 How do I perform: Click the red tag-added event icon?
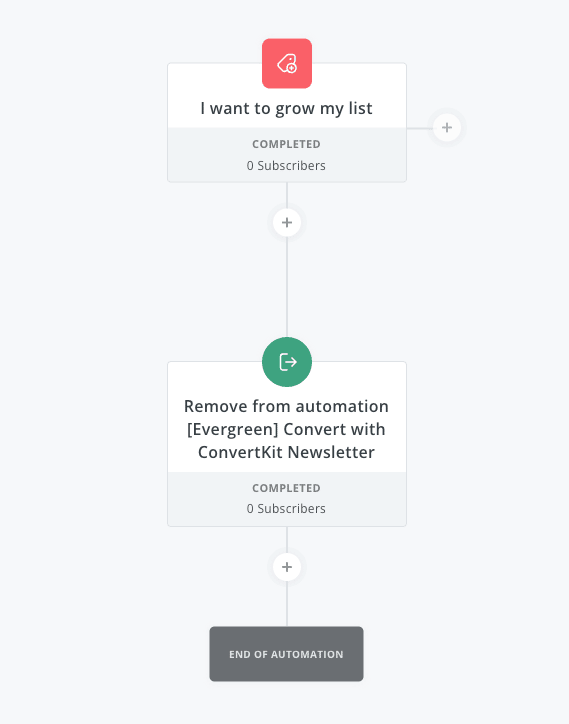click(287, 63)
